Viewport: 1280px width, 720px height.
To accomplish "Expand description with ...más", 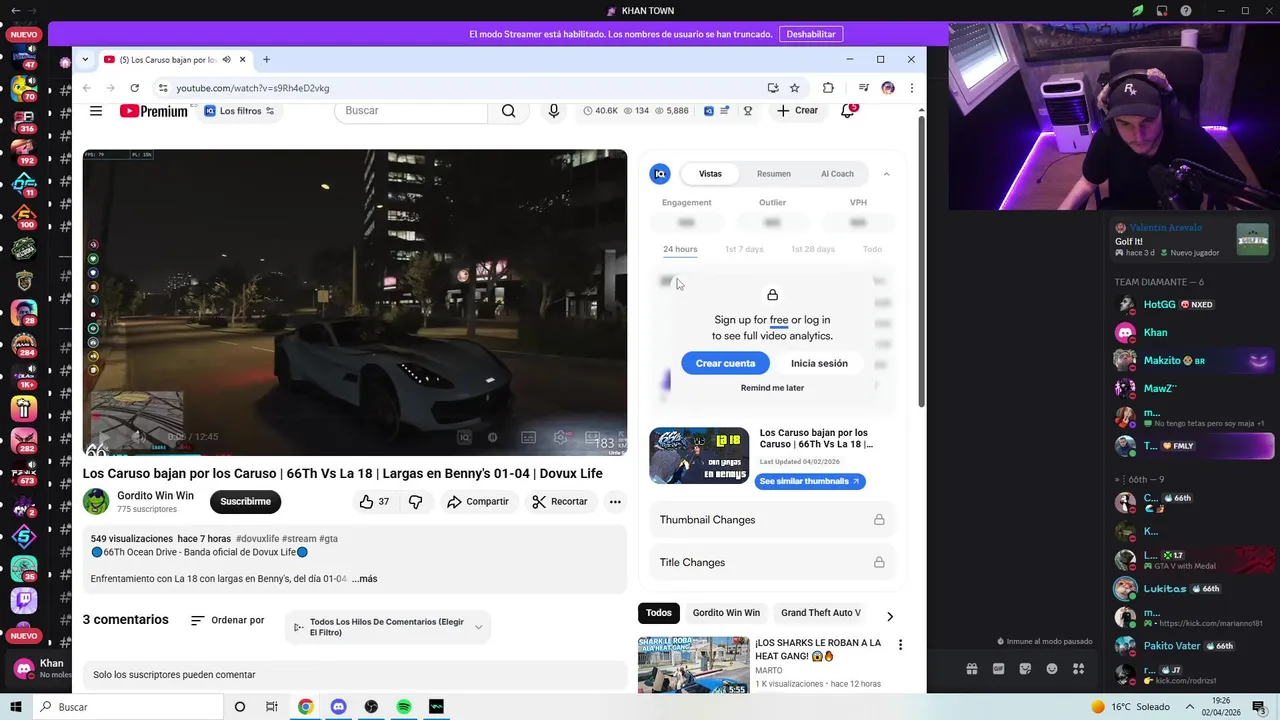I will (364, 579).
